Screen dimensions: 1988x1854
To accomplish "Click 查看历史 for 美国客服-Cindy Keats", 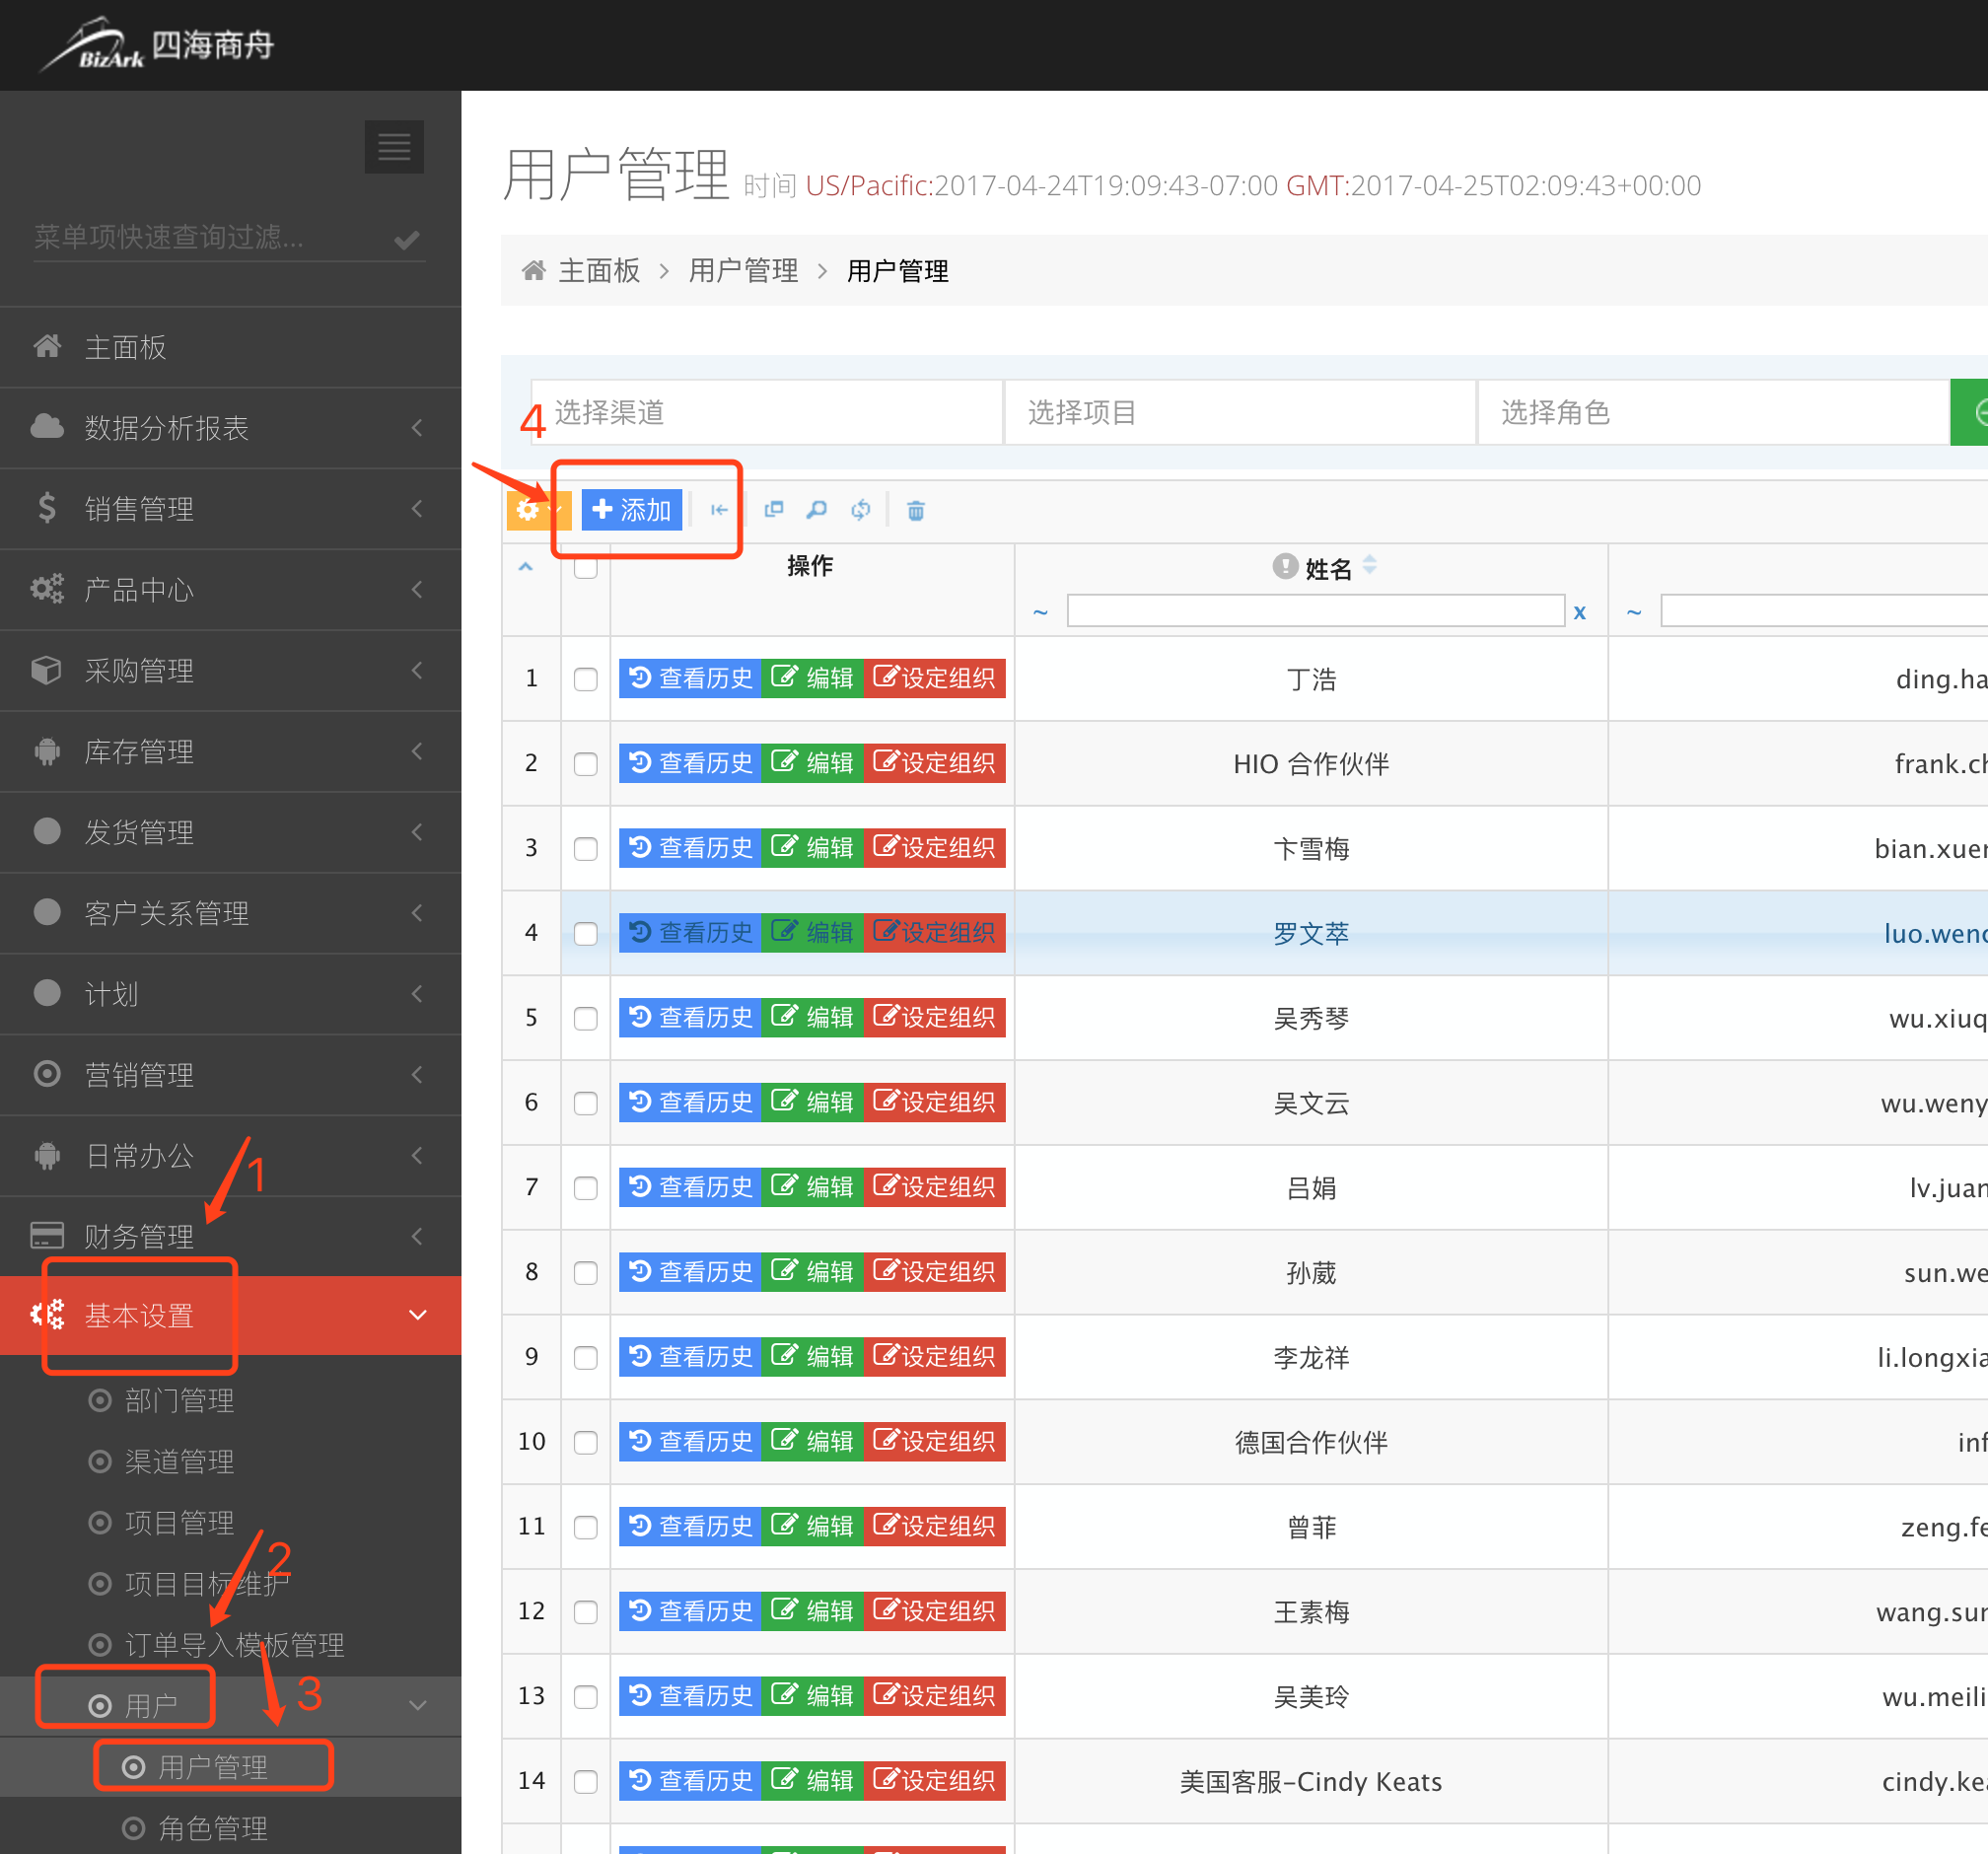I will 690,1781.
